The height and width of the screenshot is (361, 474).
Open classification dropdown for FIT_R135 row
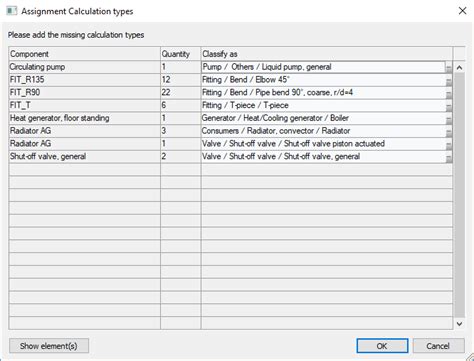(x=449, y=81)
